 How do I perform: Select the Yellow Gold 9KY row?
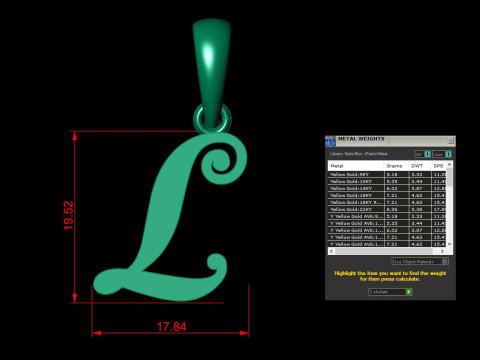(x=387, y=174)
